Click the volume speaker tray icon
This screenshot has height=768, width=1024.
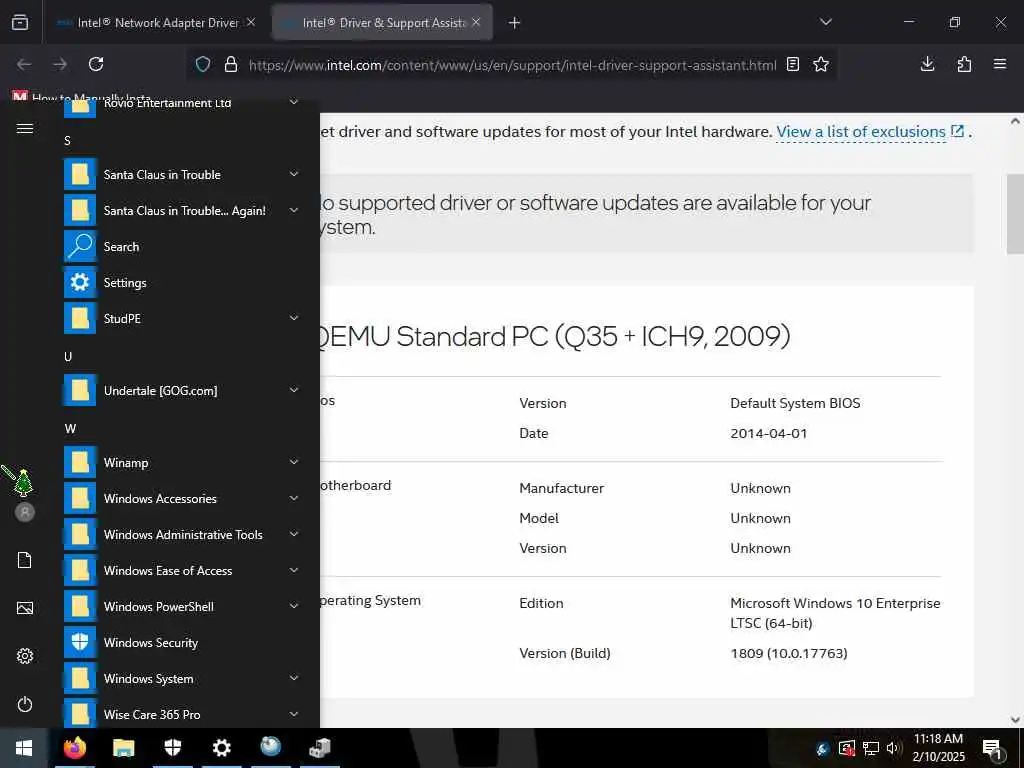[x=893, y=748]
